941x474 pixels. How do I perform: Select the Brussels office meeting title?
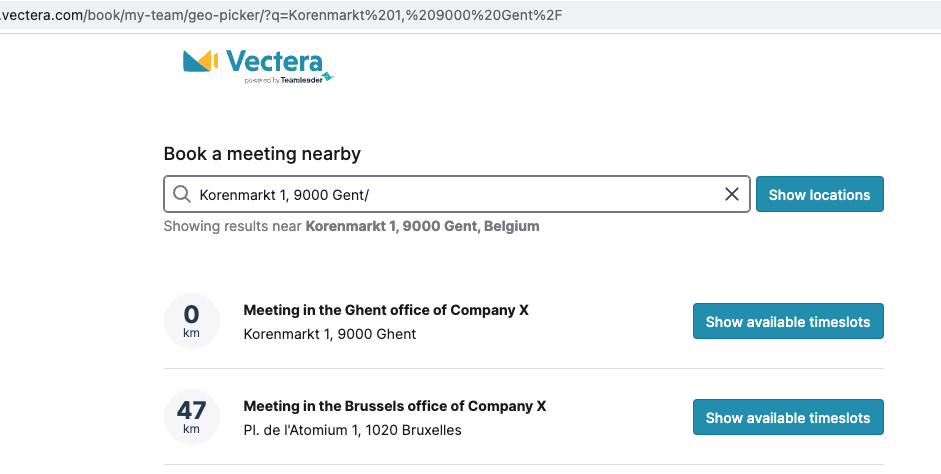[x=395, y=406]
